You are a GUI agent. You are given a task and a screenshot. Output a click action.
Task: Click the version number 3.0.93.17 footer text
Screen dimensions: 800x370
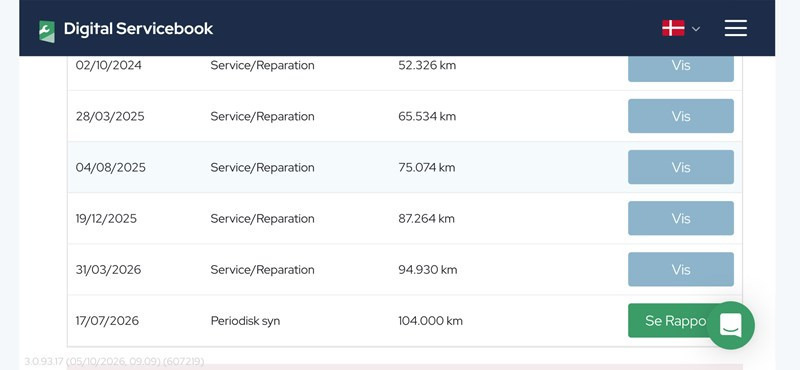pyautogui.click(x=114, y=361)
